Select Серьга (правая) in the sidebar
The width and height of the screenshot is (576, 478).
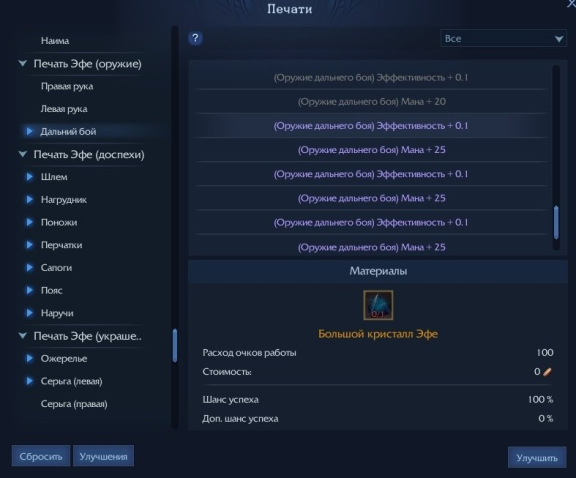coord(74,404)
